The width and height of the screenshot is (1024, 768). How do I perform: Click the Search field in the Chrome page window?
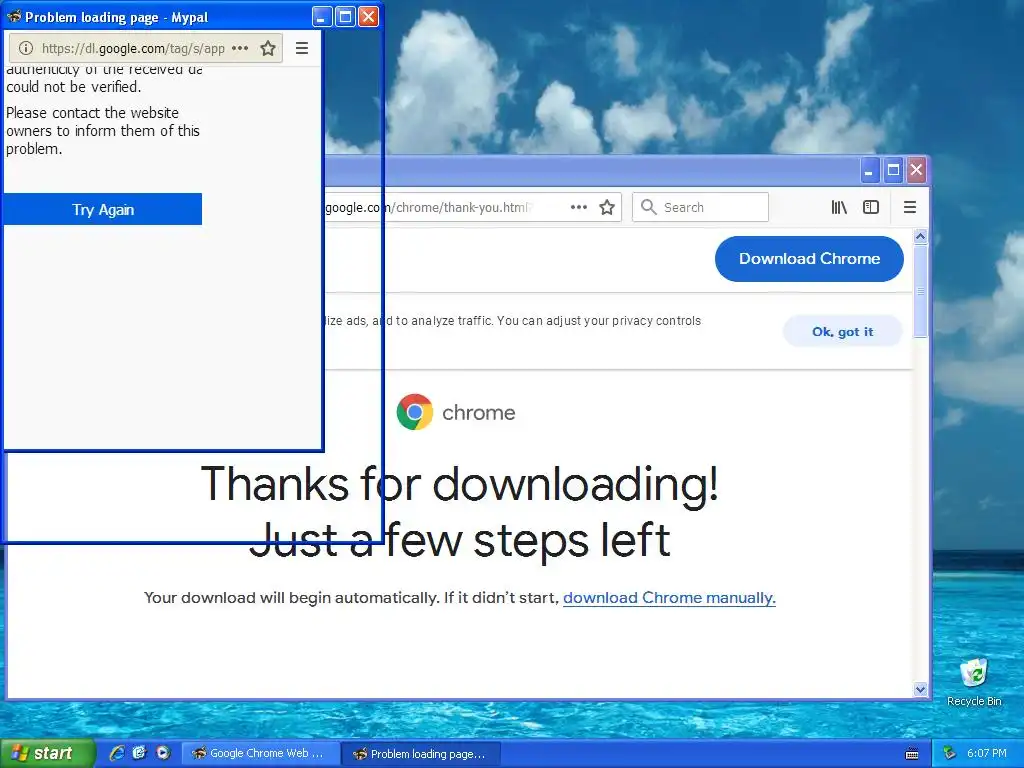[700, 207]
